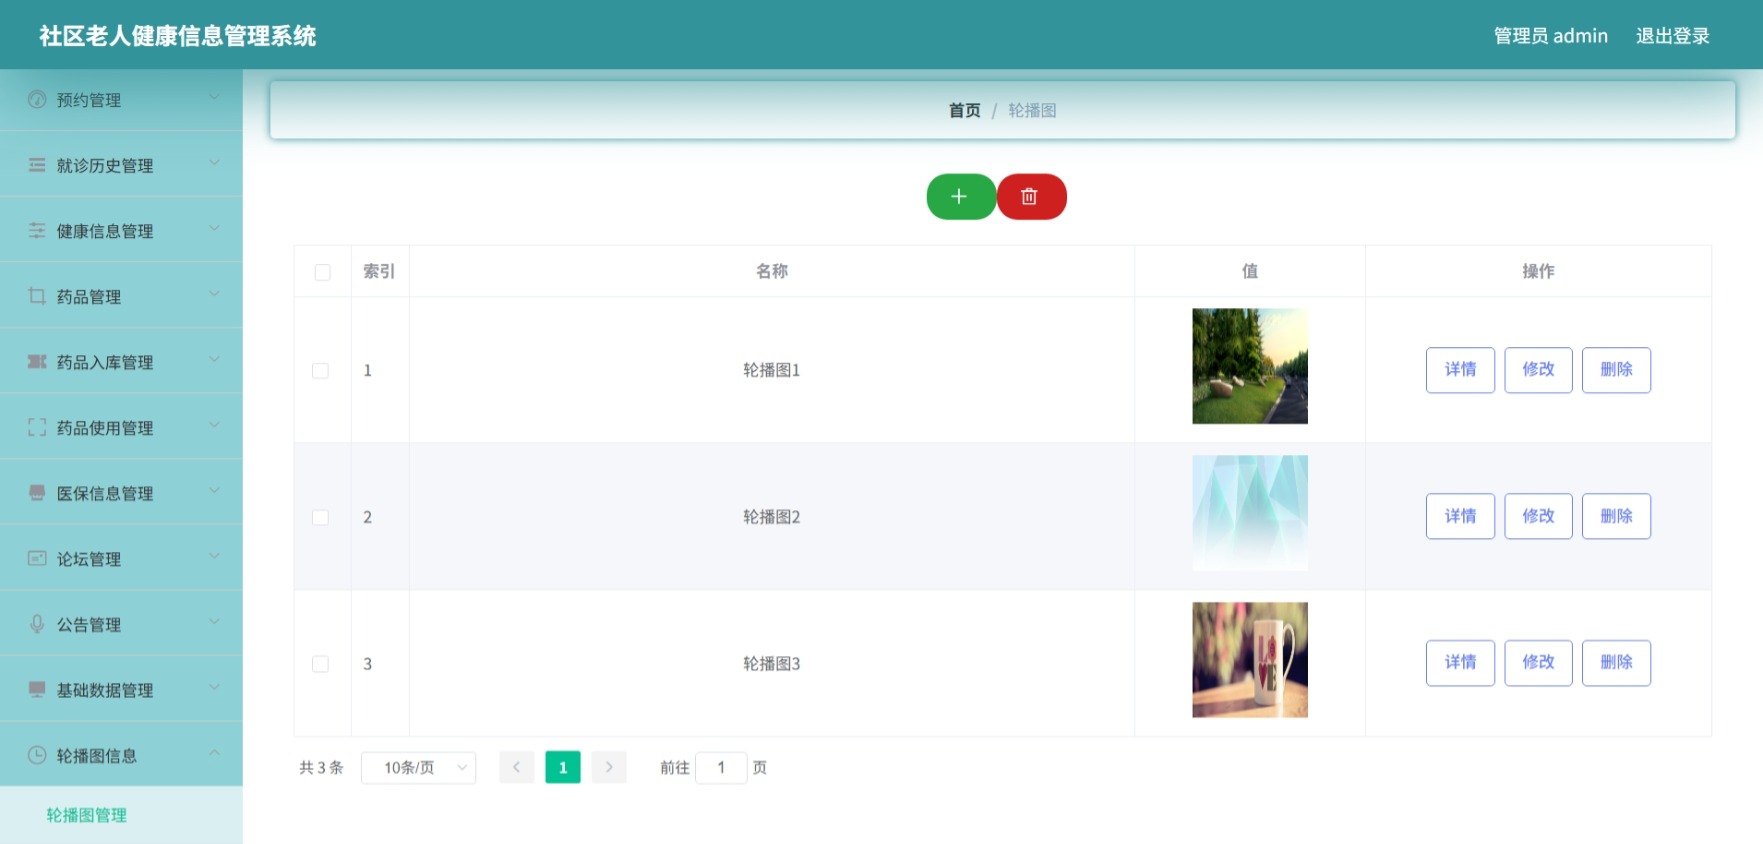Click the 就诊历史管理 list icon

click(x=37, y=165)
